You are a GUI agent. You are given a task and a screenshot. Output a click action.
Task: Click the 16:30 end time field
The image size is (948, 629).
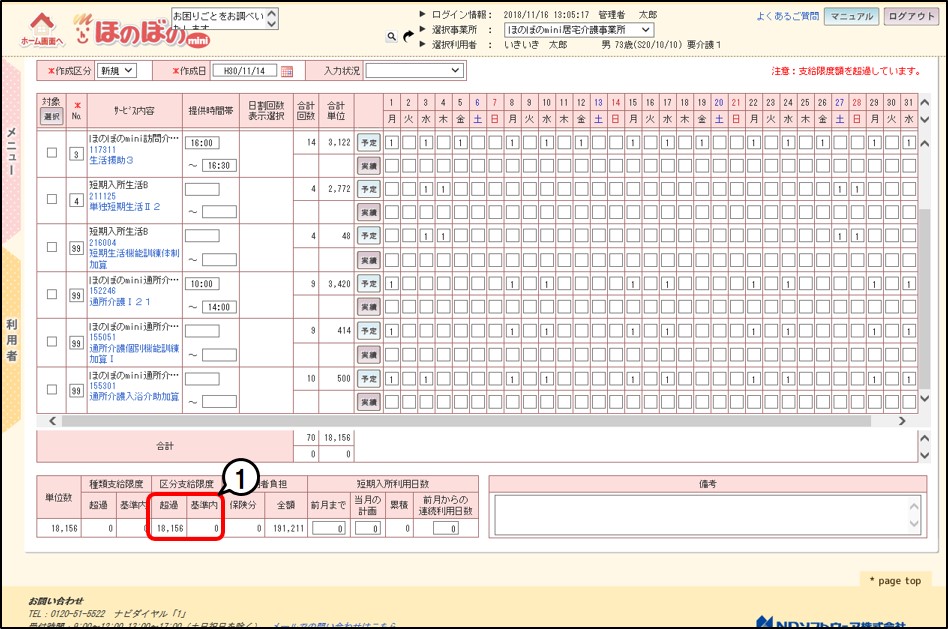[219, 166]
